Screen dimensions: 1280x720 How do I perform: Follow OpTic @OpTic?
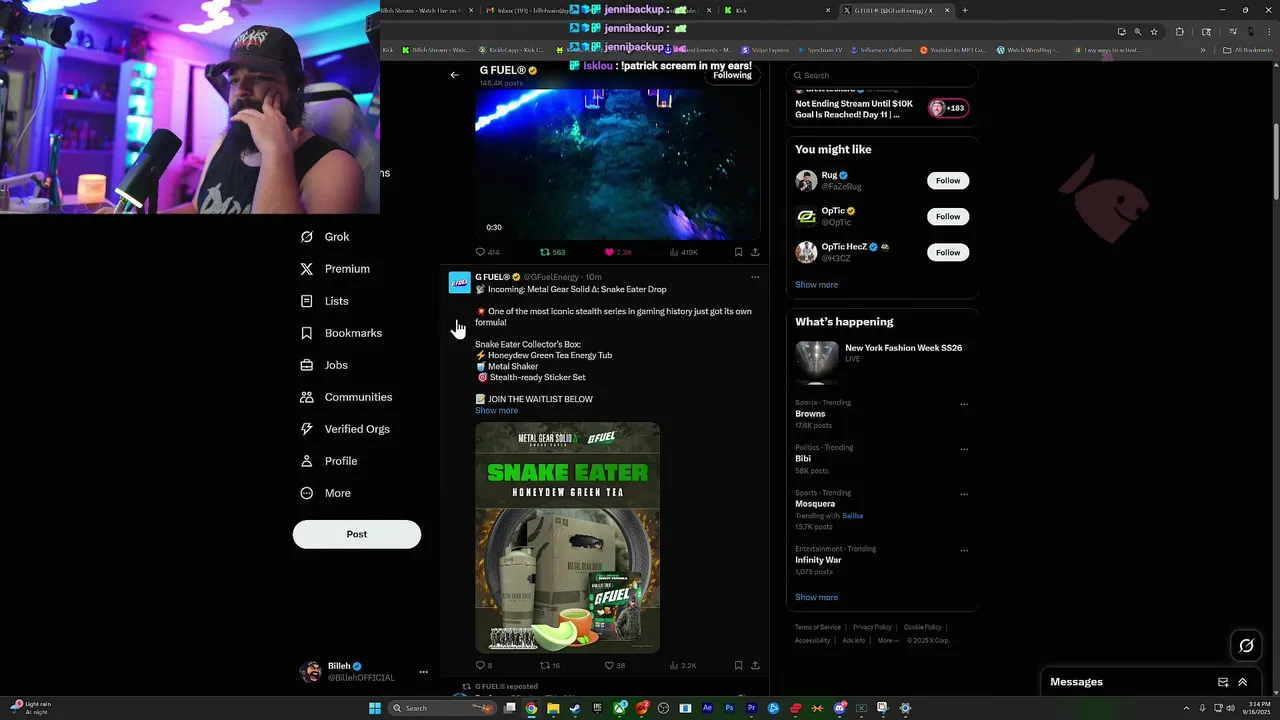[x=948, y=217]
